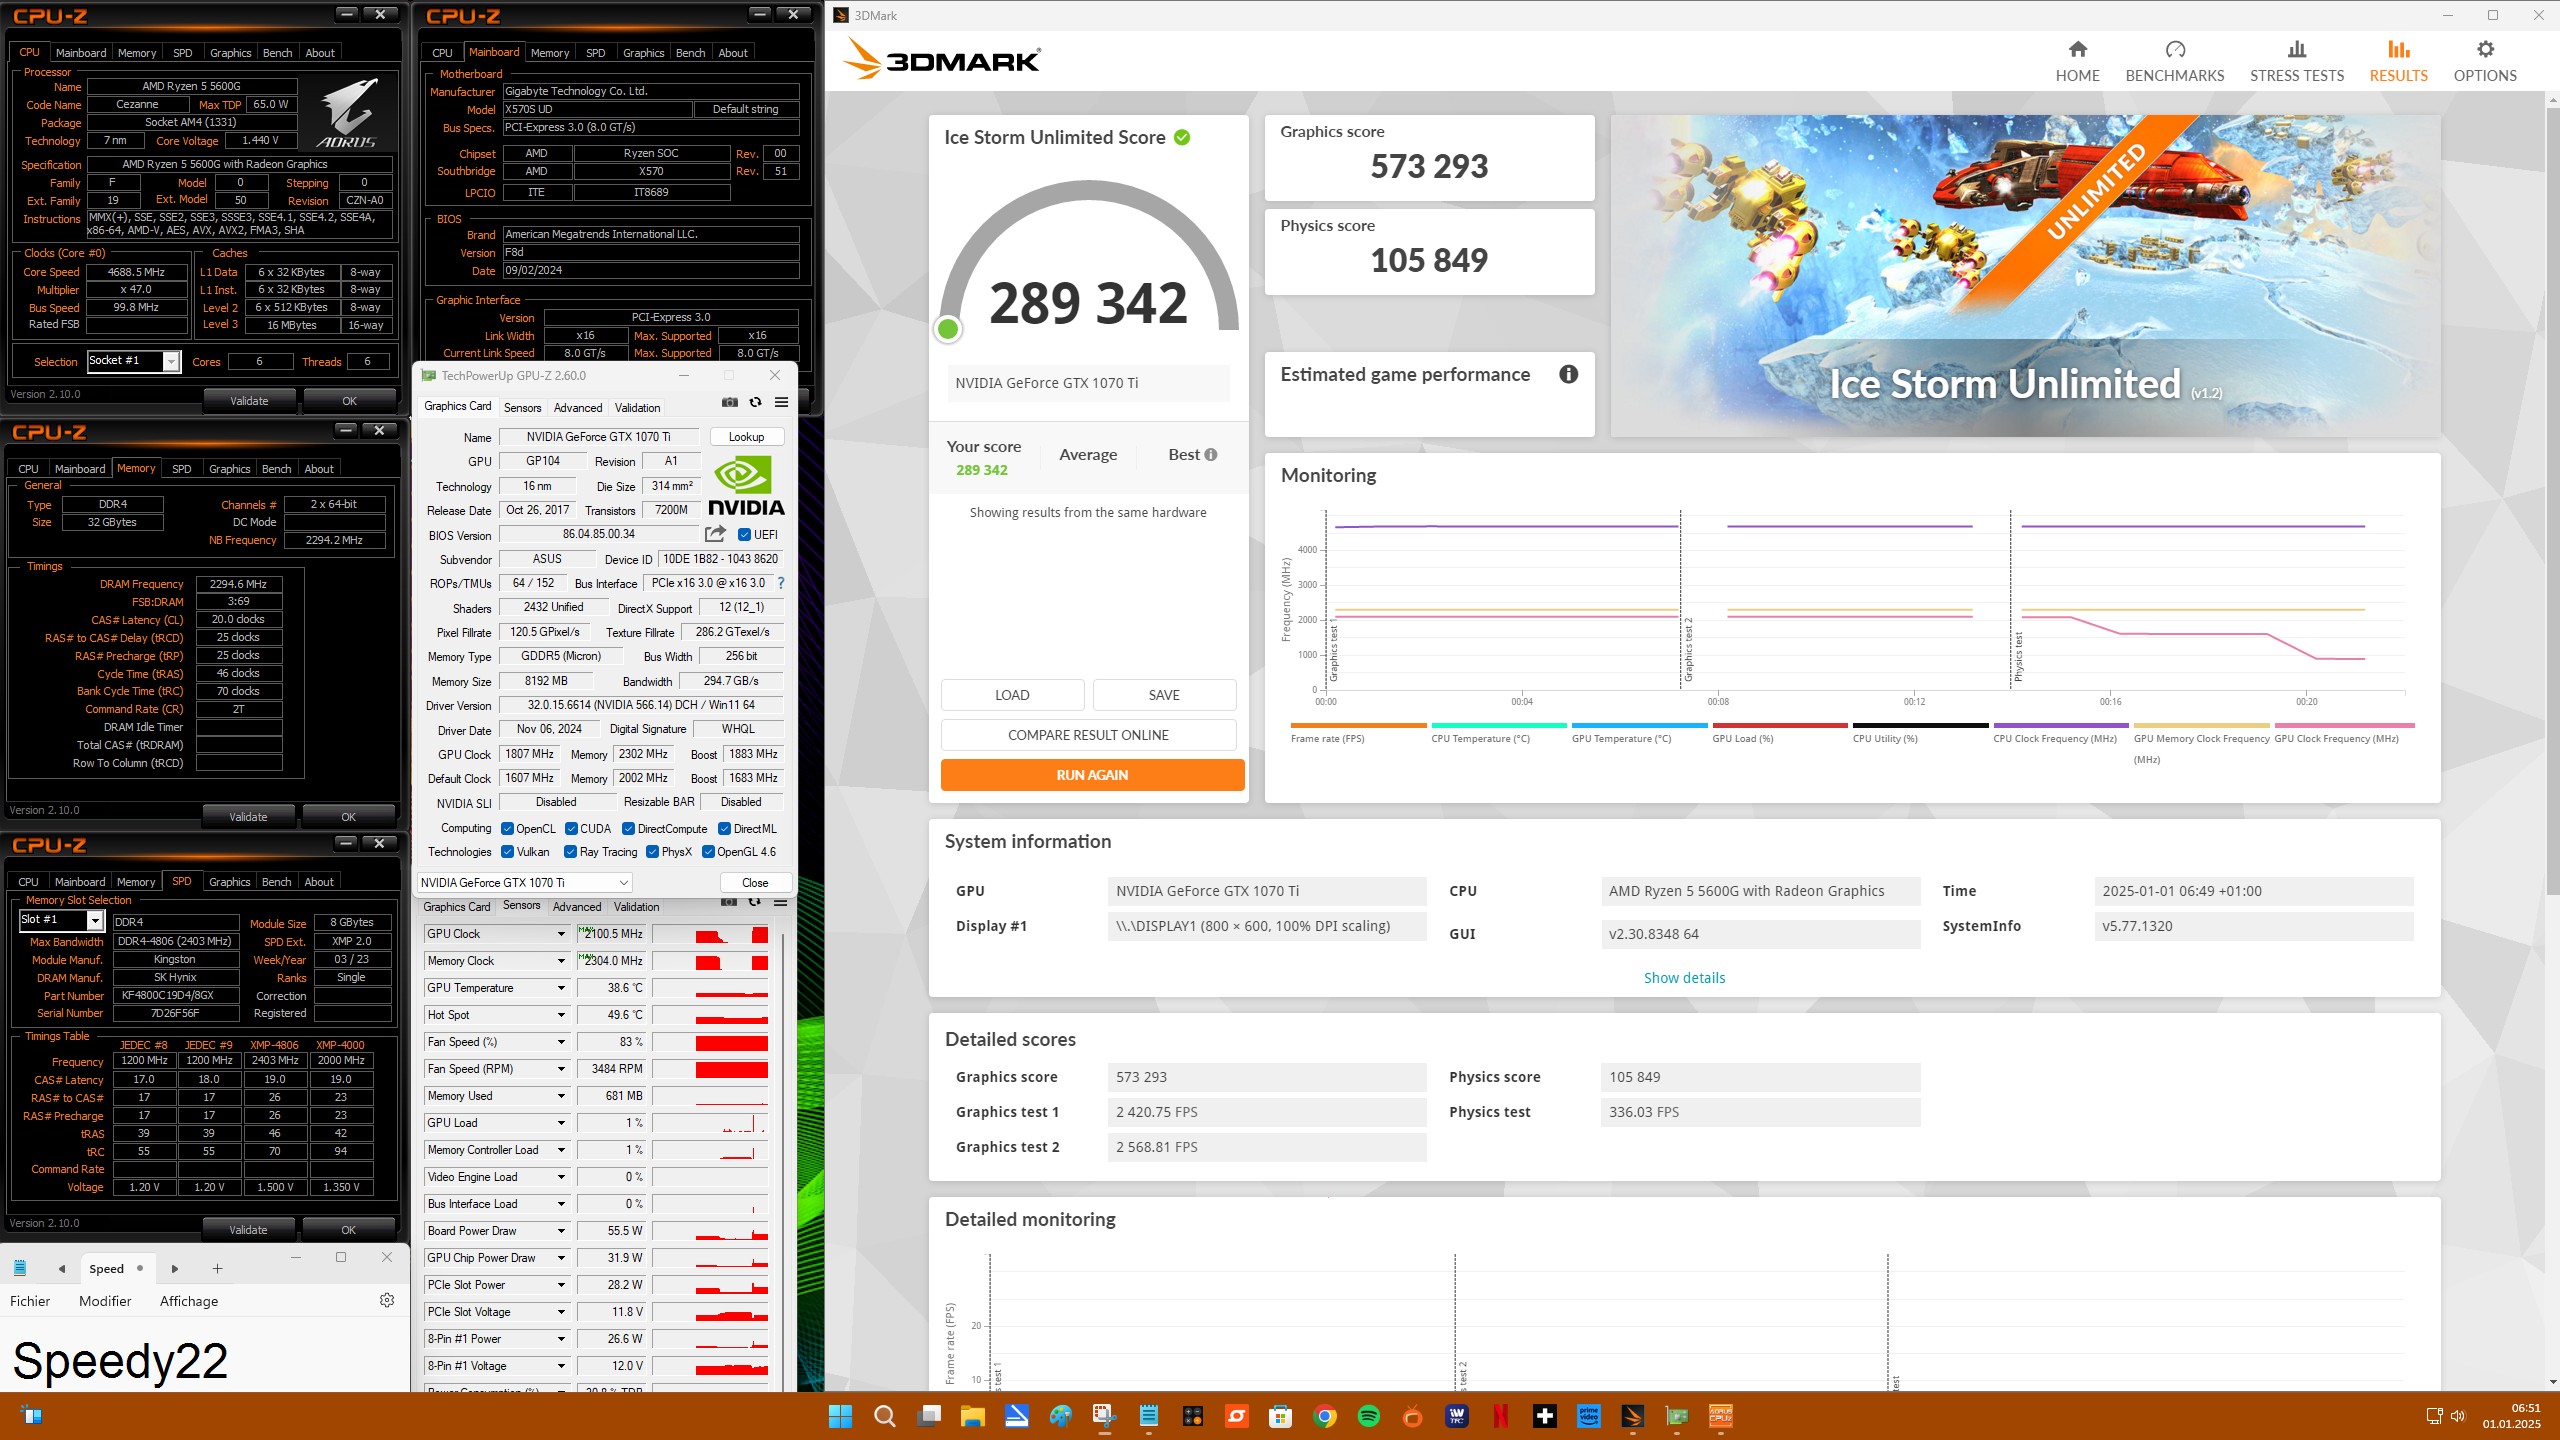Click the orange RUN AGAIN button
This screenshot has height=1440, width=2560.
click(x=1092, y=775)
